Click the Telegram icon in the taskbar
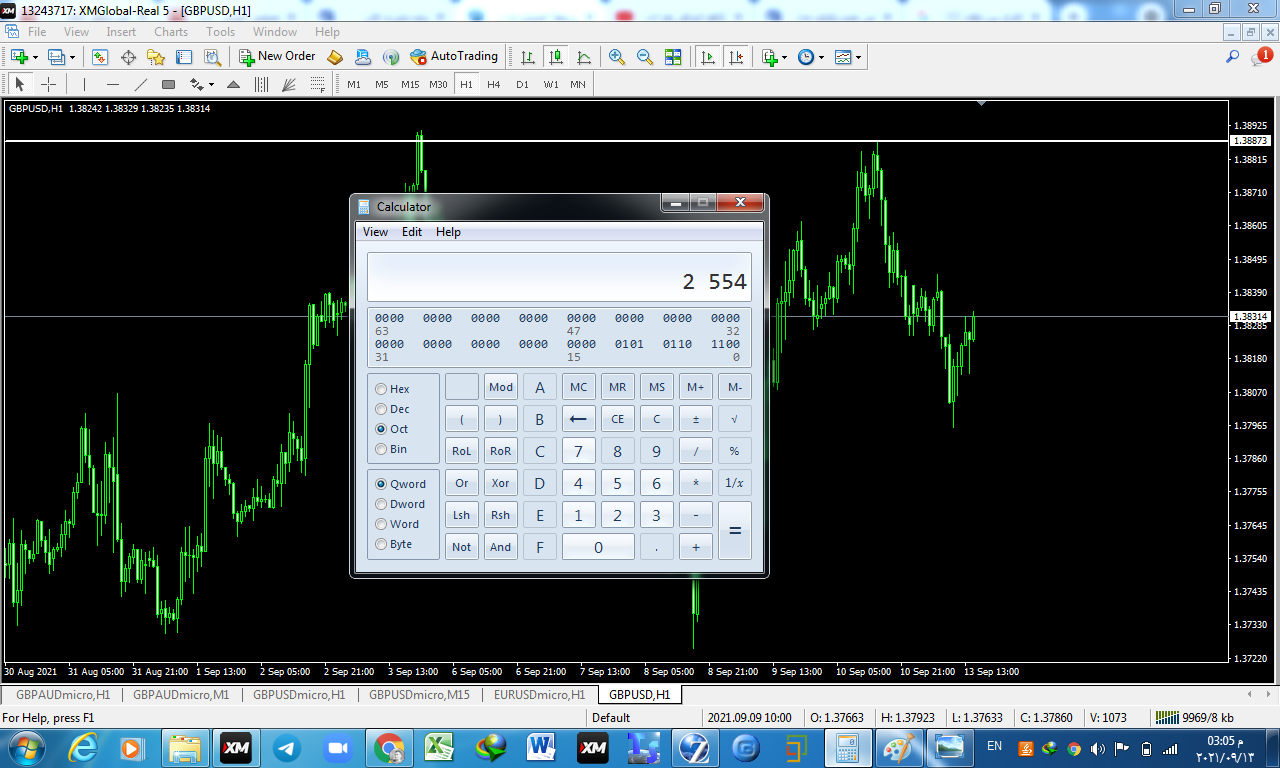This screenshot has height=768, width=1280. [287, 747]
